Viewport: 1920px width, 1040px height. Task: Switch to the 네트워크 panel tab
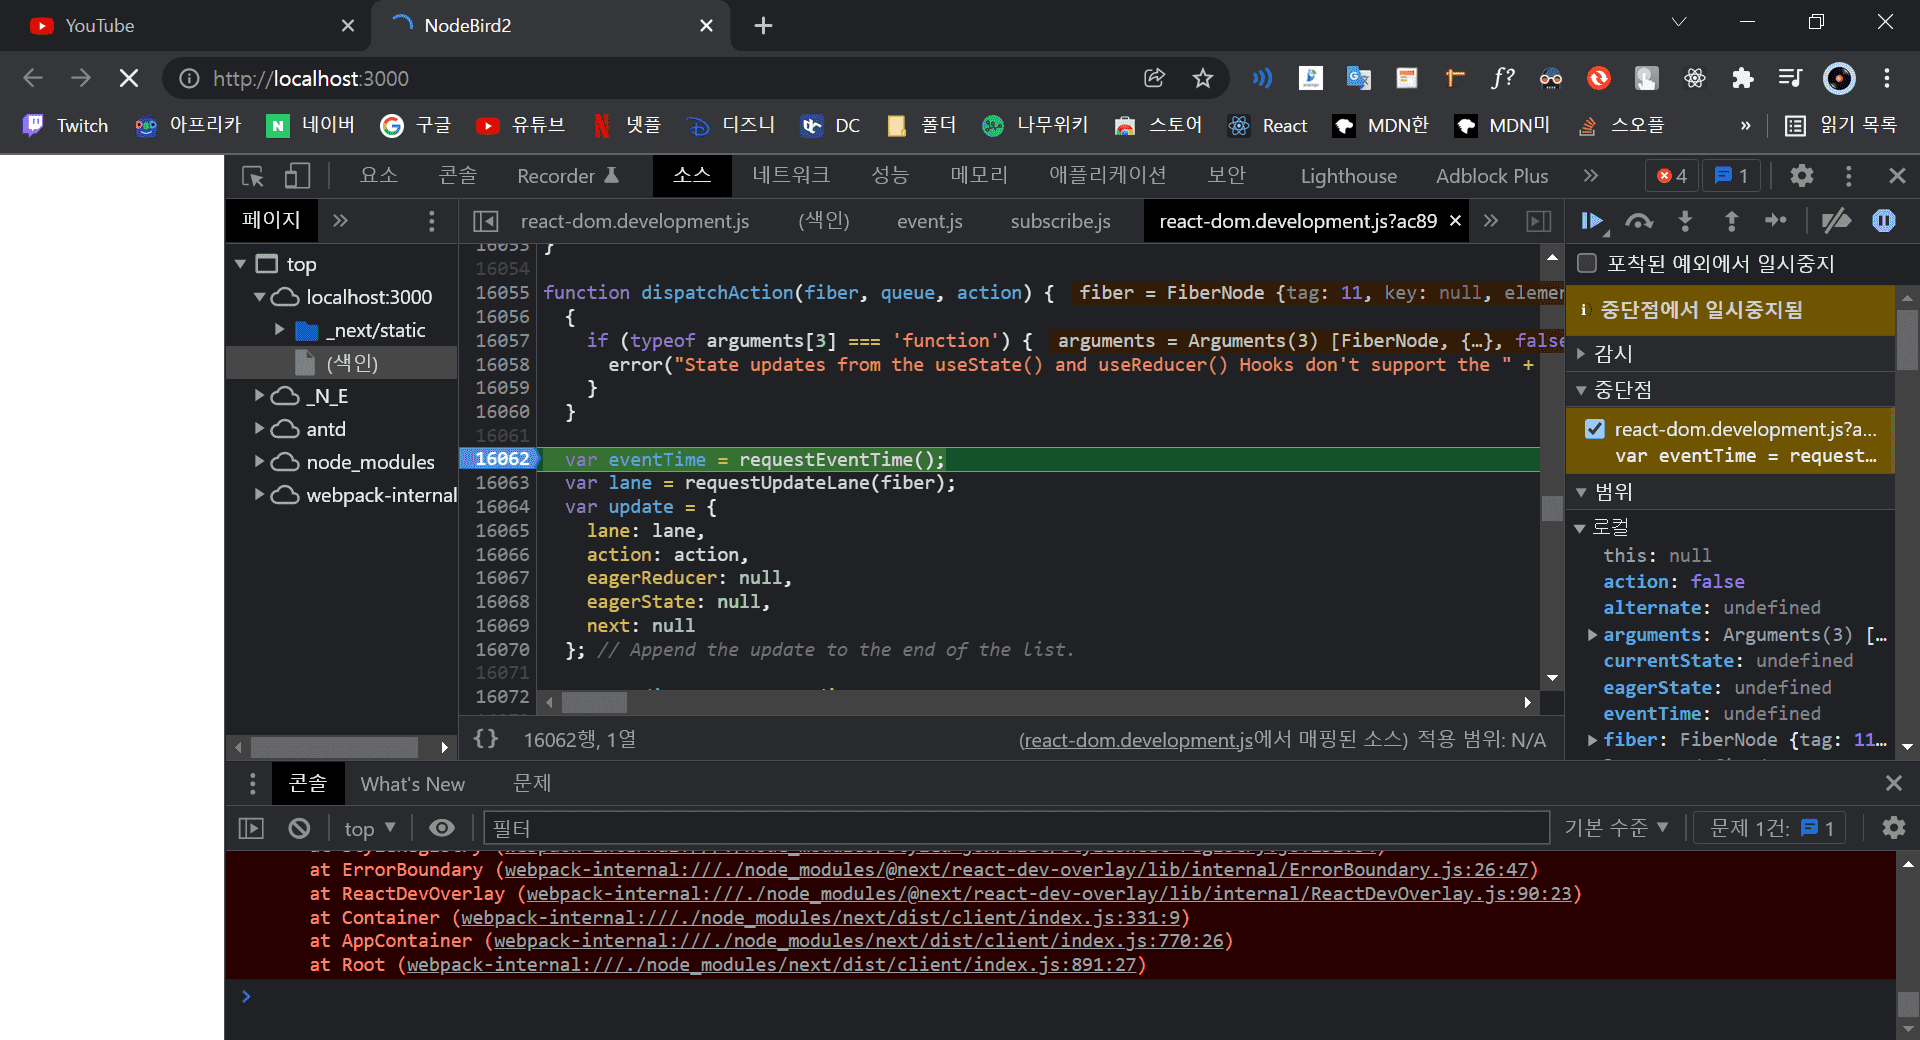(x=790, y=176)
